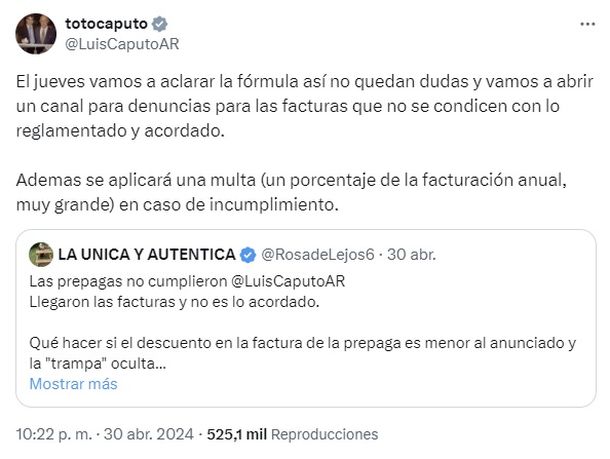This screenshot has height=459, width=610.
Task: Open the totocaputo display name link
Action: (x=105, y=23)
